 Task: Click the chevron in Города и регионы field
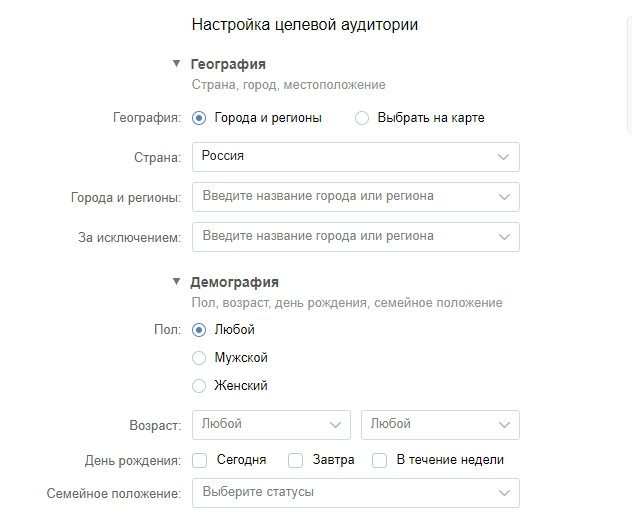click(504, 197)
